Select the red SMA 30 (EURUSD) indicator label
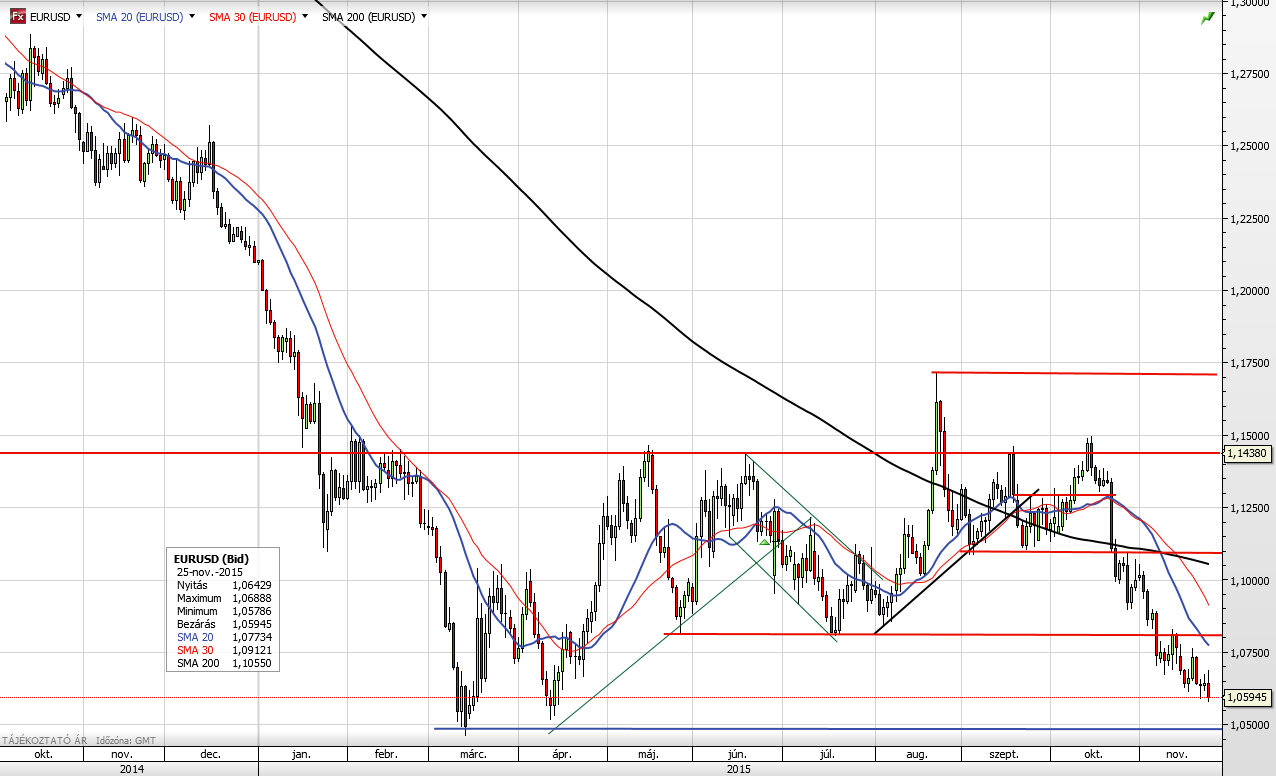Viewport: 1276px width, 776px height. pyautogui.click(x=252, y=17)
